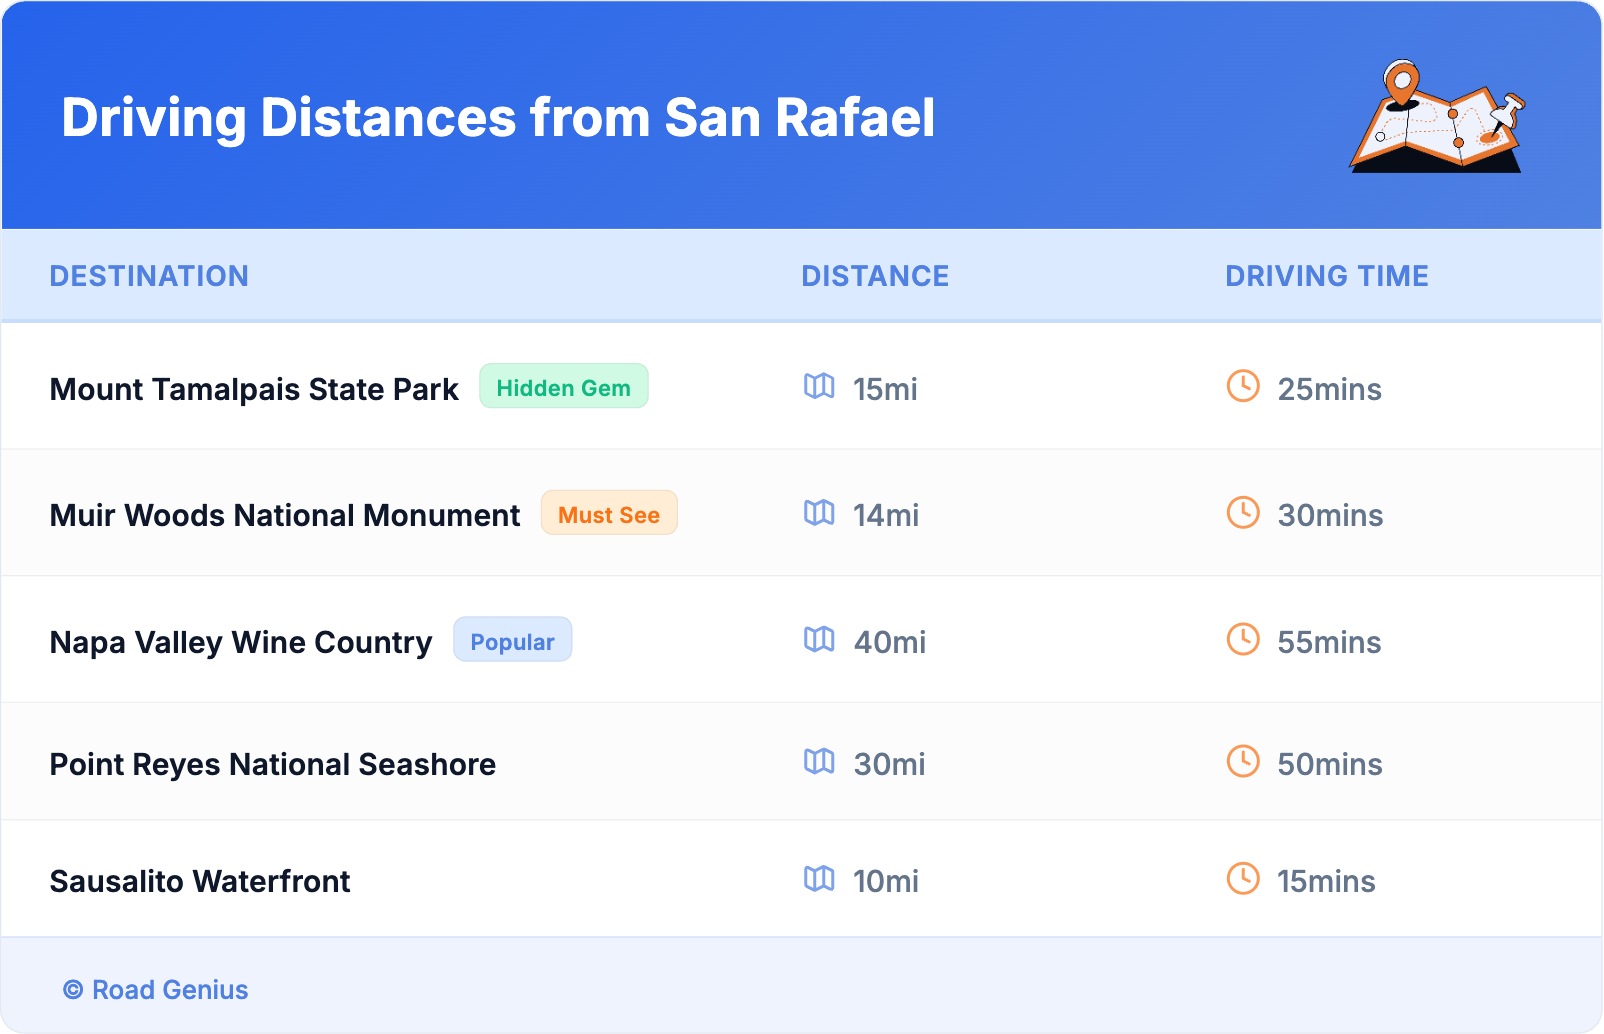Screen dimensions: 1604x1034
Task: Click the Driving Time column header
Action: [x=1326, y=276]
